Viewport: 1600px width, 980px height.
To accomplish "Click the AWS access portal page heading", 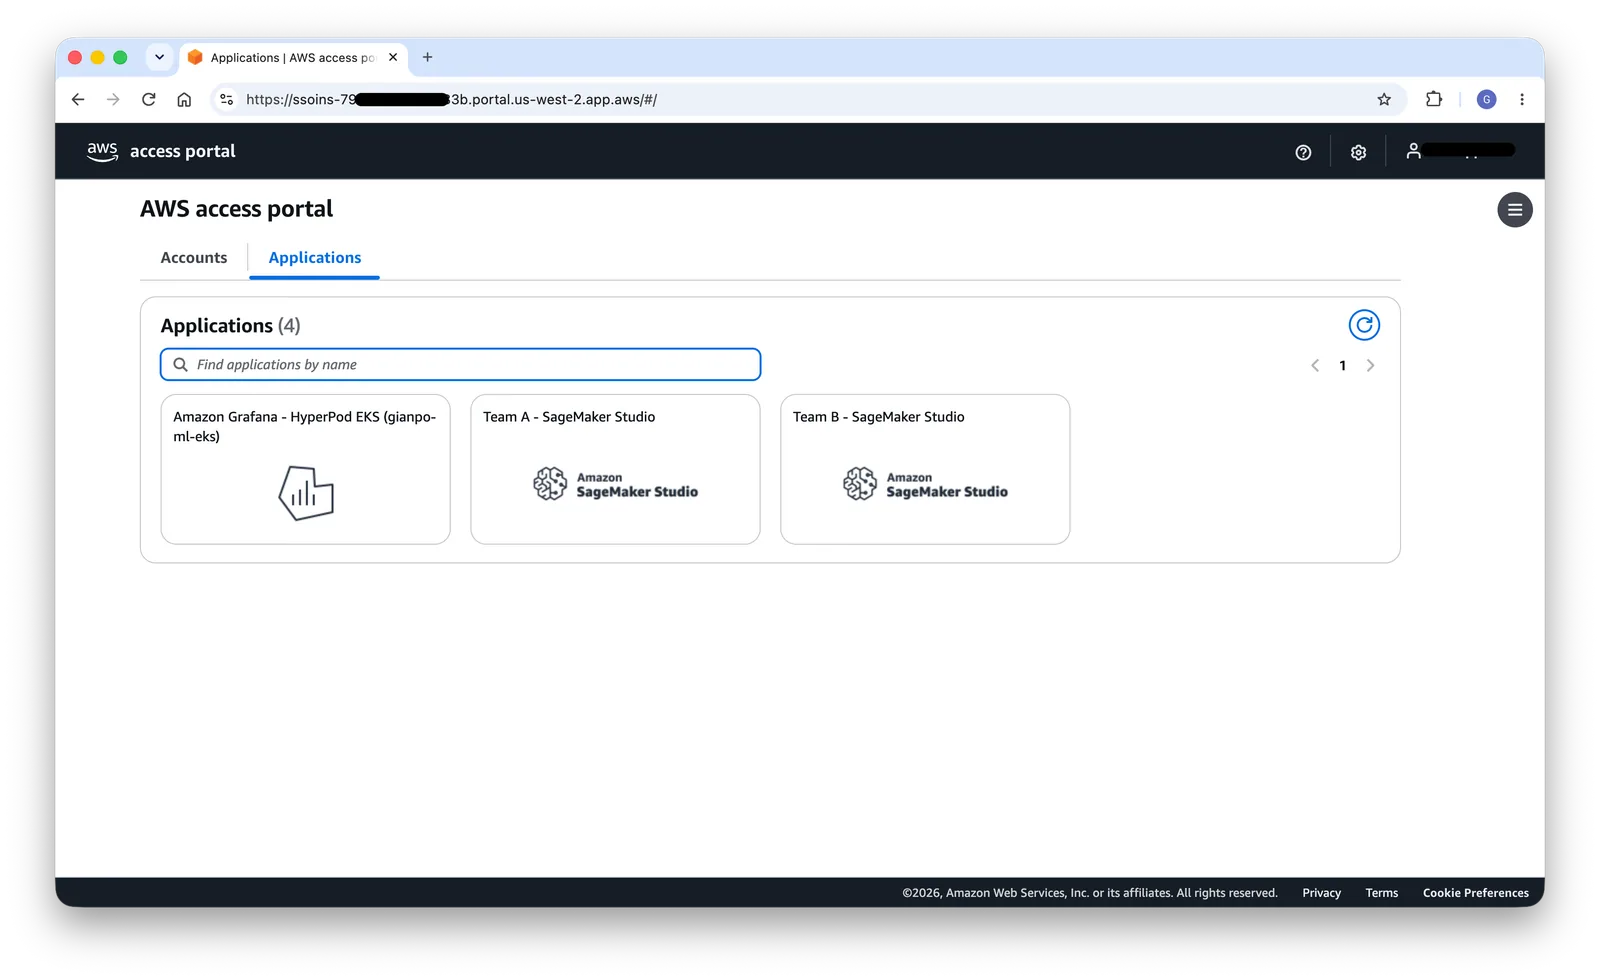I will click(236, 209).
